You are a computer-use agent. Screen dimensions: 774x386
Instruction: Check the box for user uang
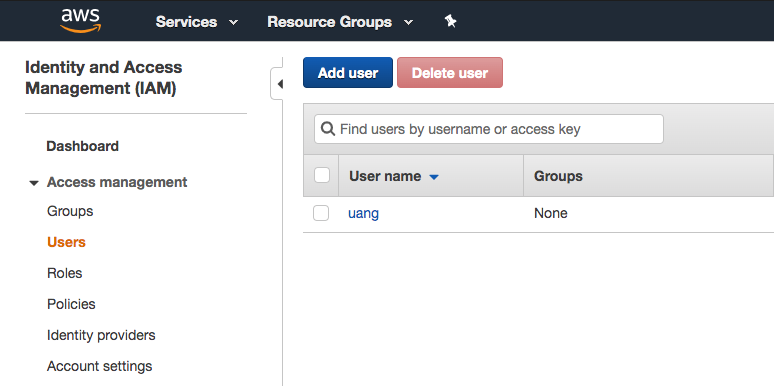[321, 213]
